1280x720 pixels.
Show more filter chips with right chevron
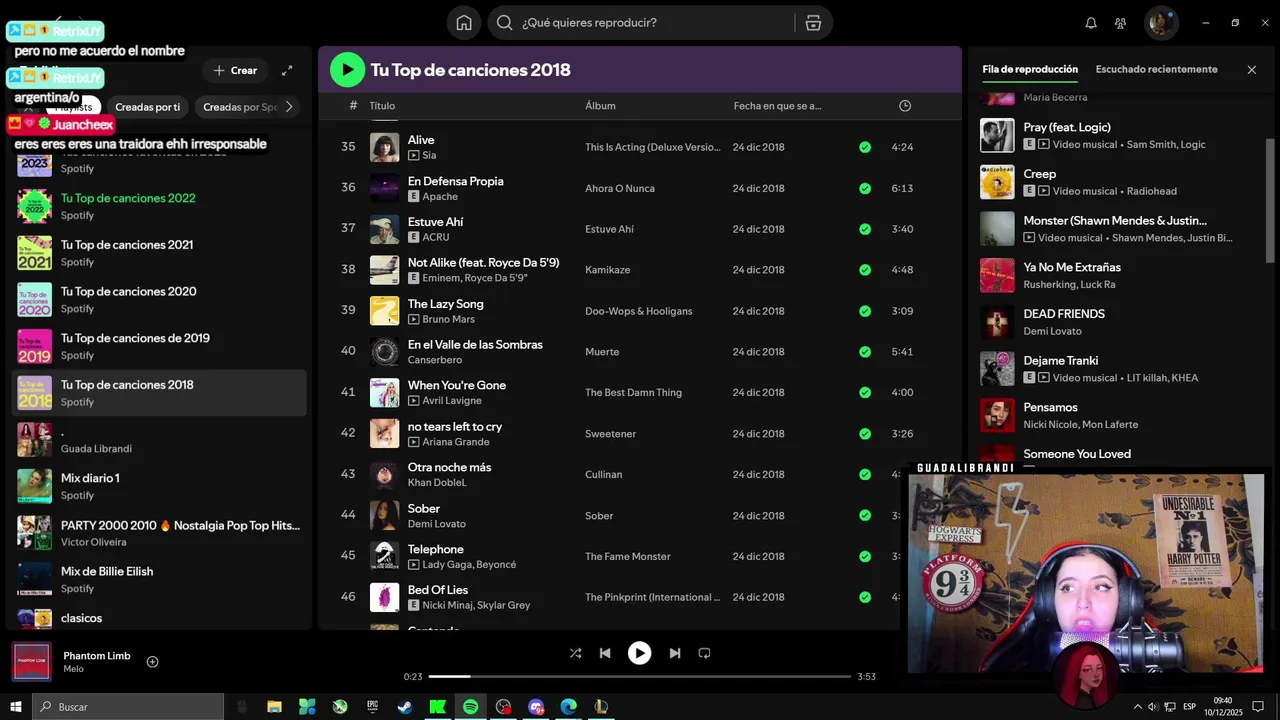tap(289, 107)
